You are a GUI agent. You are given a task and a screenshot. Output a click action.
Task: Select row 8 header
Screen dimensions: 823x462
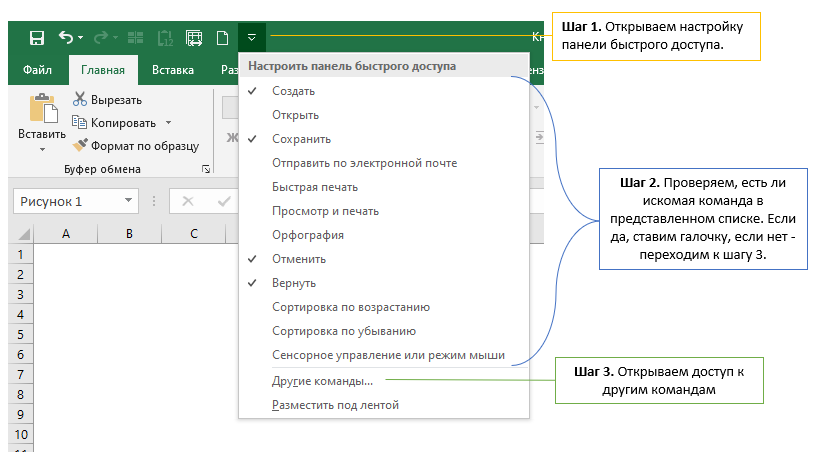(x=20, y=394)
